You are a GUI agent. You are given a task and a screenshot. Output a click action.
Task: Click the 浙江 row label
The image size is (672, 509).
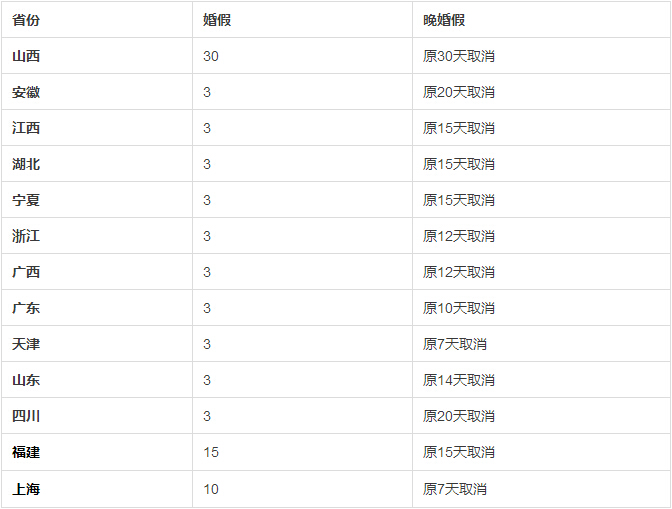26,236
